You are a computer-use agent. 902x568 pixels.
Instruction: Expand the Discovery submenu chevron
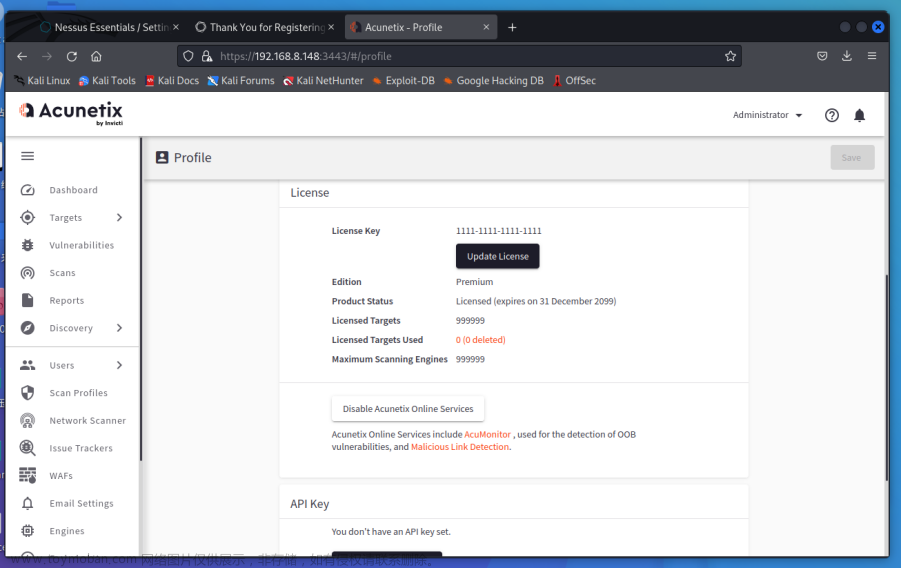(x=120, y=328)
